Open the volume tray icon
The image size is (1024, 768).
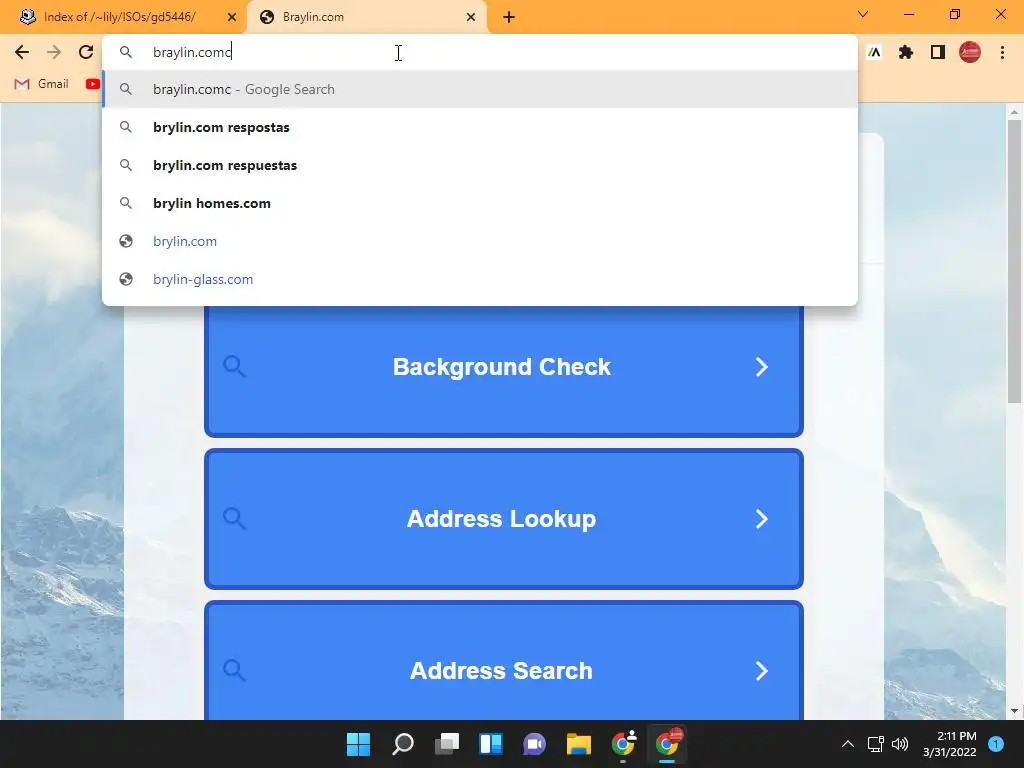tap(900, 744)
